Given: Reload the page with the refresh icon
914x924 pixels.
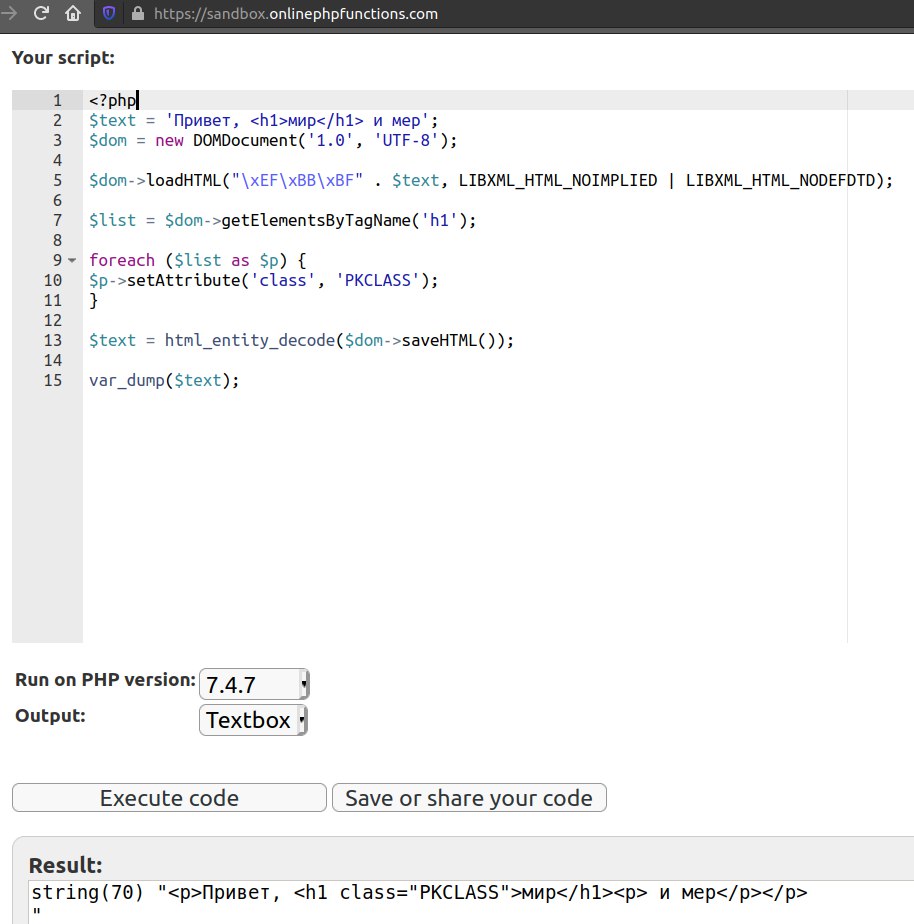Looking at the screenshot, I should (41, 13).
